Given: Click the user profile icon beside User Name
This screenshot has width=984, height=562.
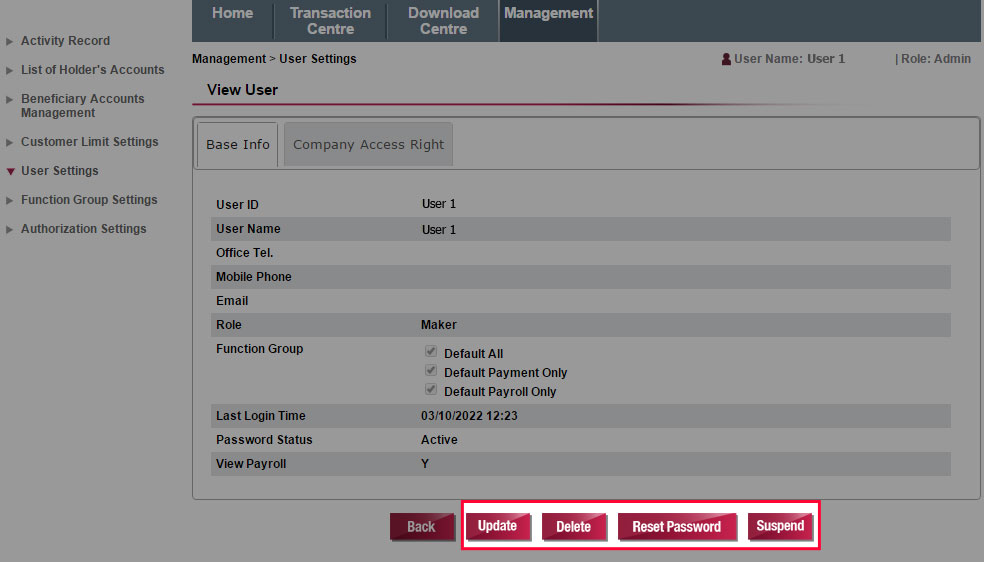Looking at the screenshot, I should click(x=726, y=59).
